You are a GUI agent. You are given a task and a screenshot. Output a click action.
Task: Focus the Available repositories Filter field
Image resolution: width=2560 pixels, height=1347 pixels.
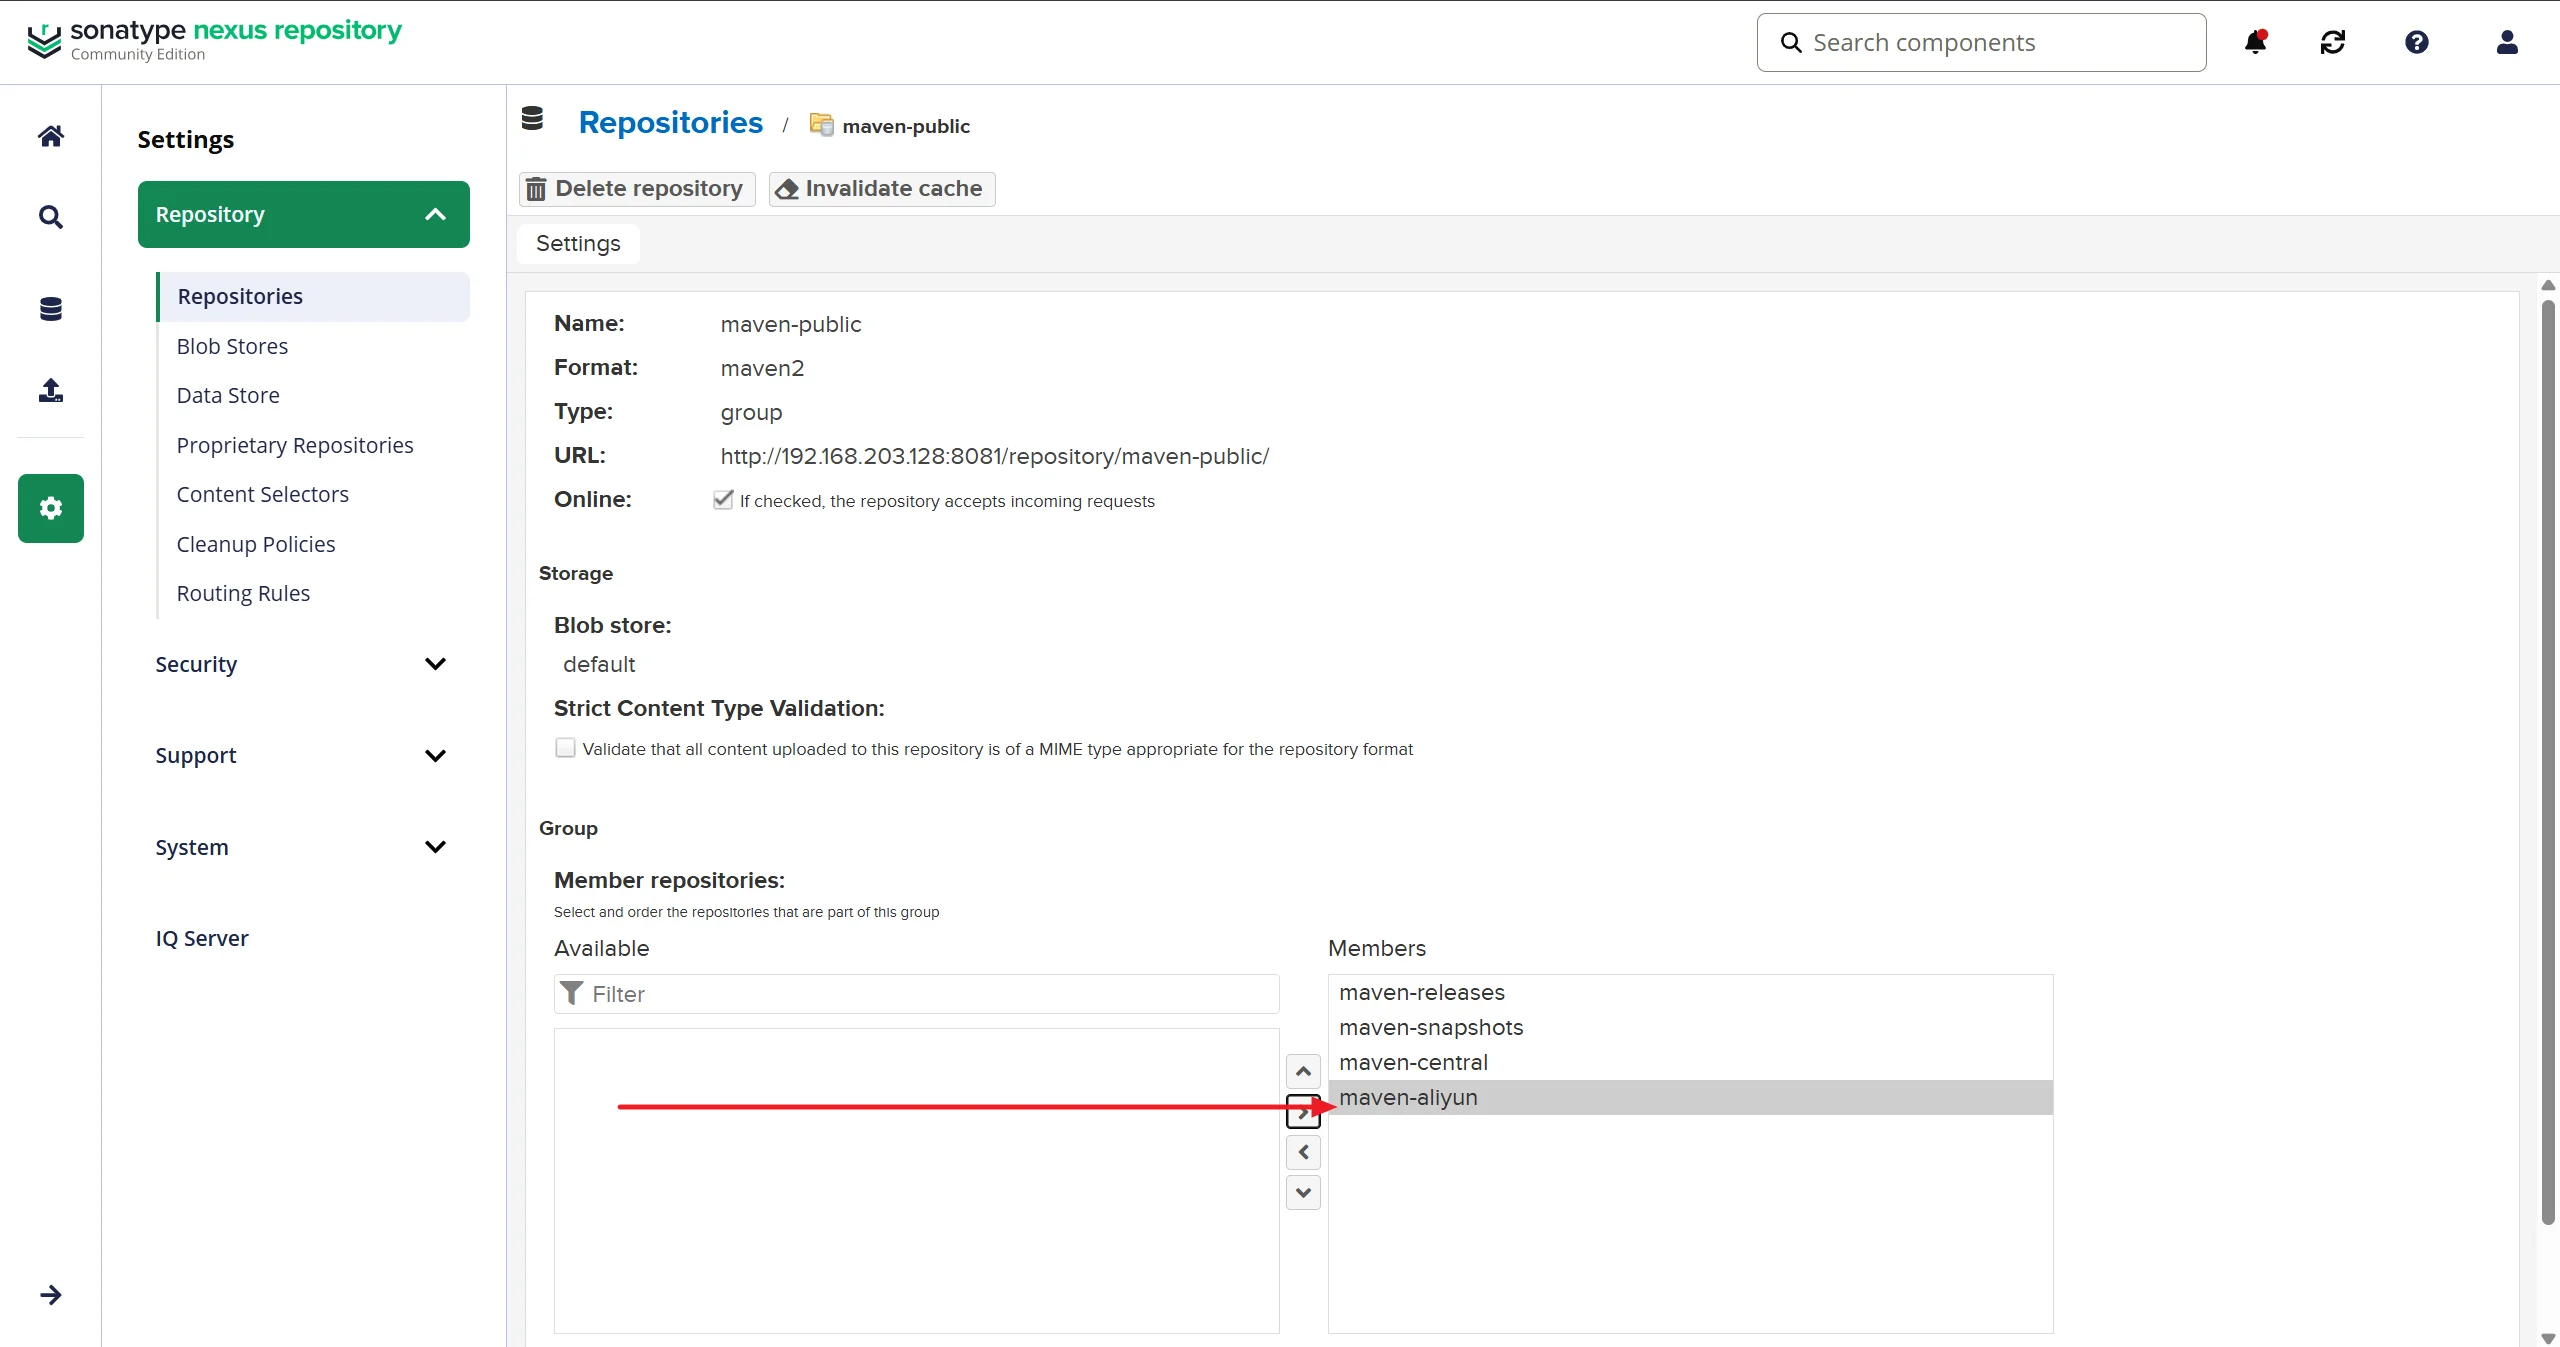point(917,994)
